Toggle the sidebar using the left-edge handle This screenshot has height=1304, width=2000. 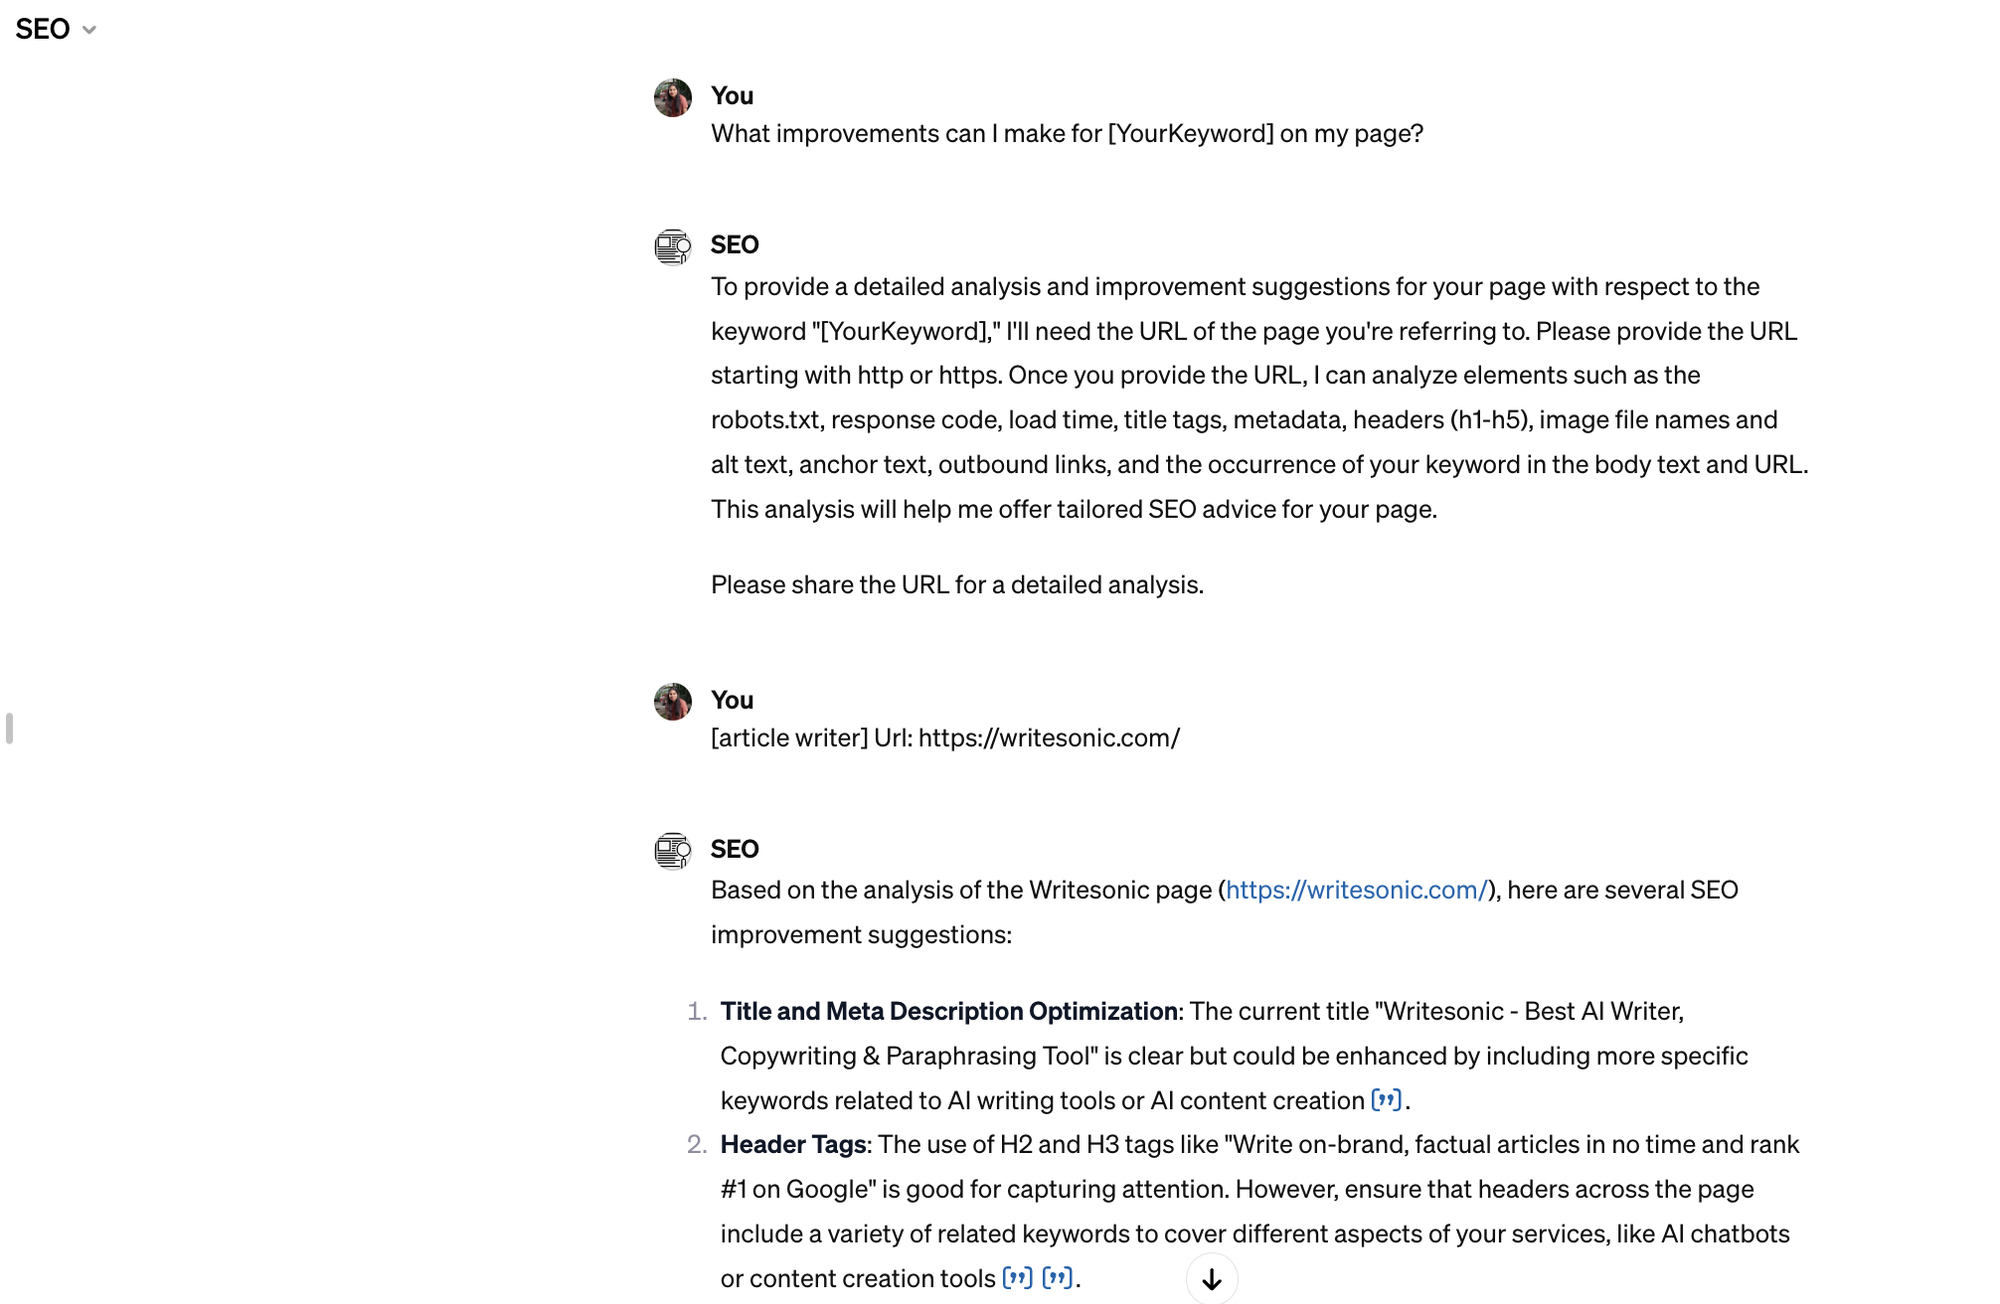tap(9, 728)
